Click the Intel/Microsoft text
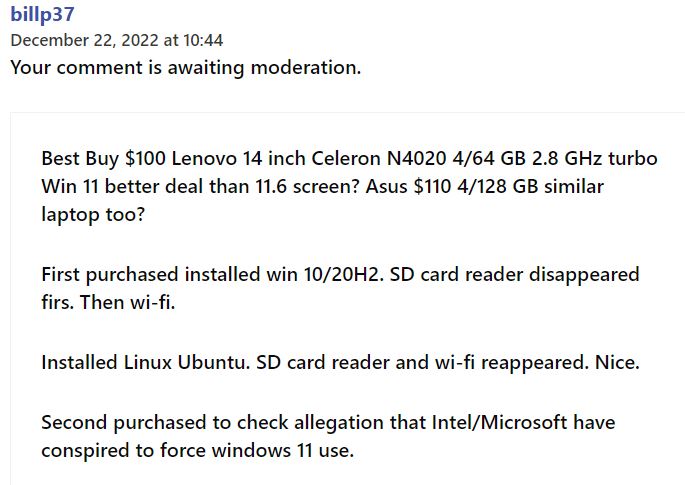 tap(499, 423)
